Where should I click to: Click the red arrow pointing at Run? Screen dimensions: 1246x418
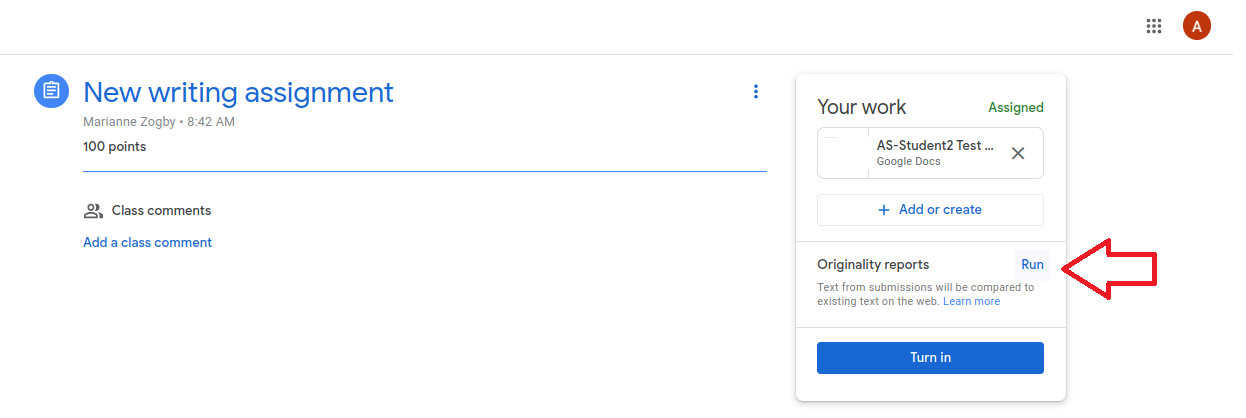(x=1108, y=268)
